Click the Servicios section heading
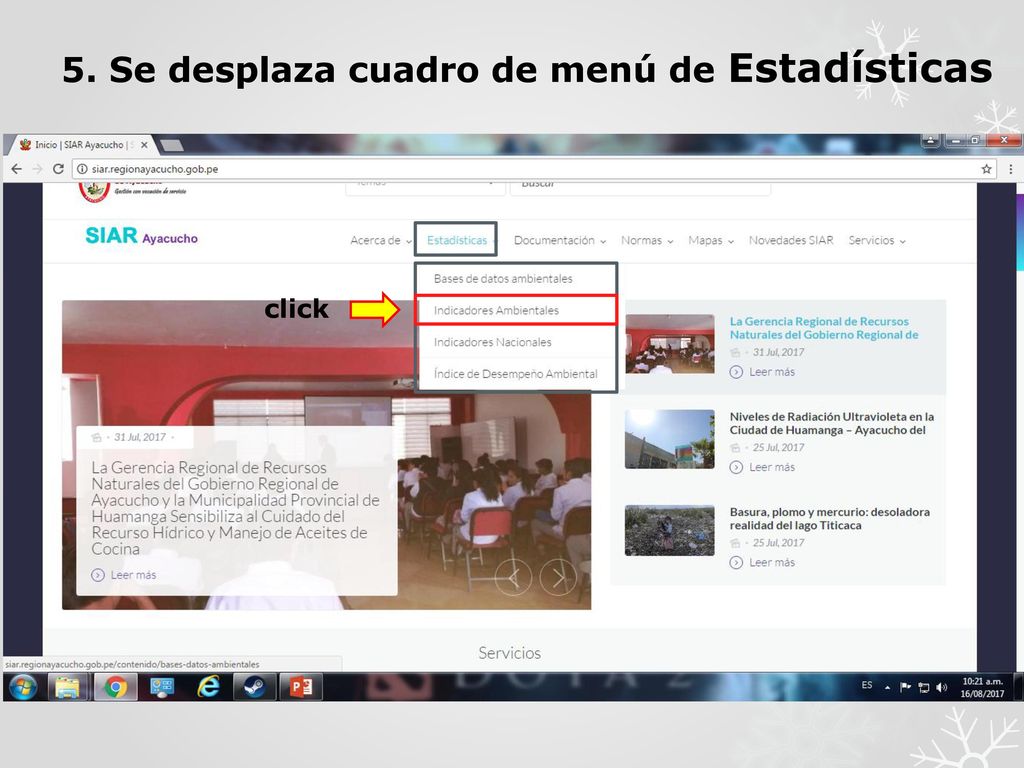1024x768 pixels. pyautogui.click(x=509, y=653)
